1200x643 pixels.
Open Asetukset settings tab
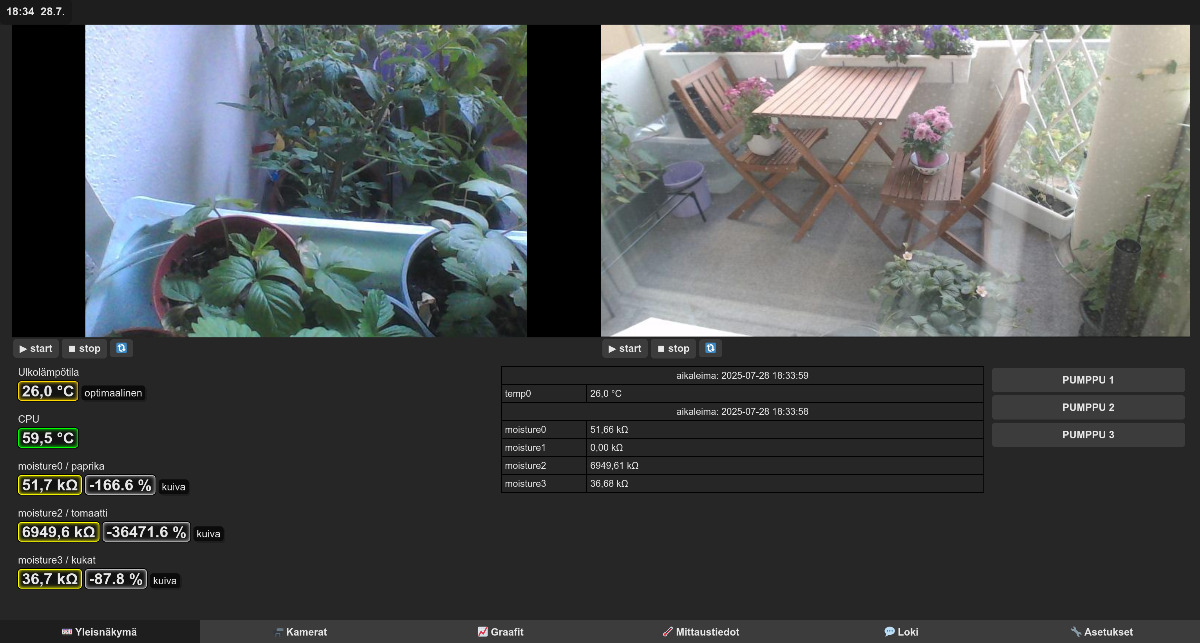coord(1100,632)
